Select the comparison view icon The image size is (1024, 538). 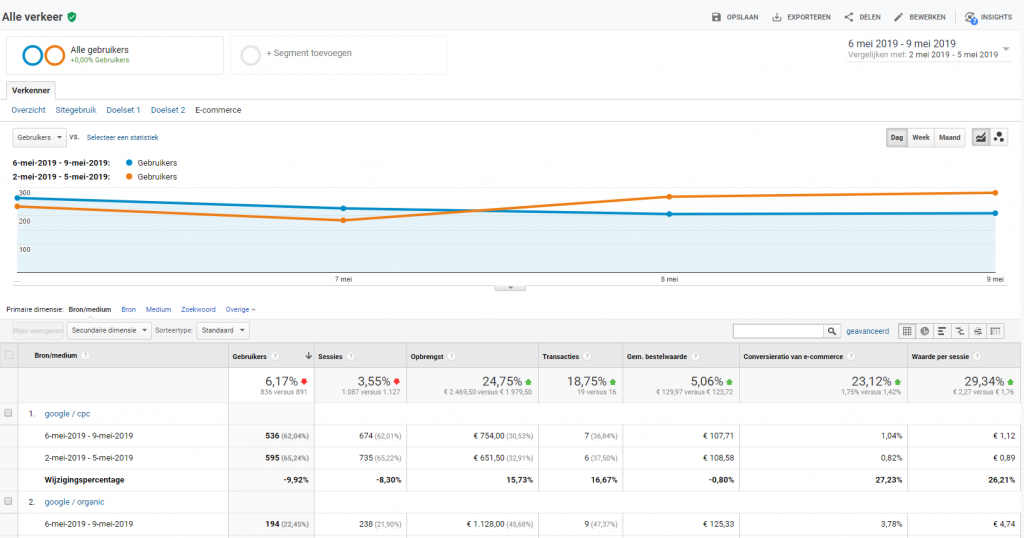pos(959,331)
